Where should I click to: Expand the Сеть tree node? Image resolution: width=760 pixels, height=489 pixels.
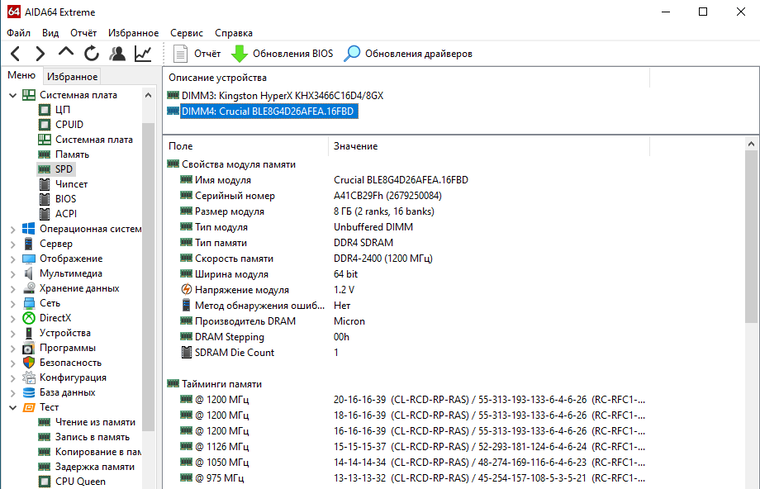click(x=13, y=303)
